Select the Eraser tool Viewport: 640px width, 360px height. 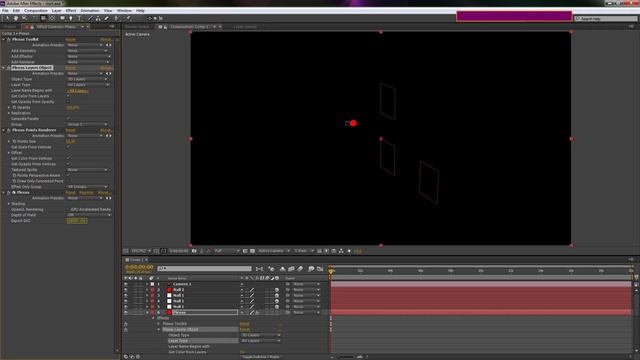107,18
